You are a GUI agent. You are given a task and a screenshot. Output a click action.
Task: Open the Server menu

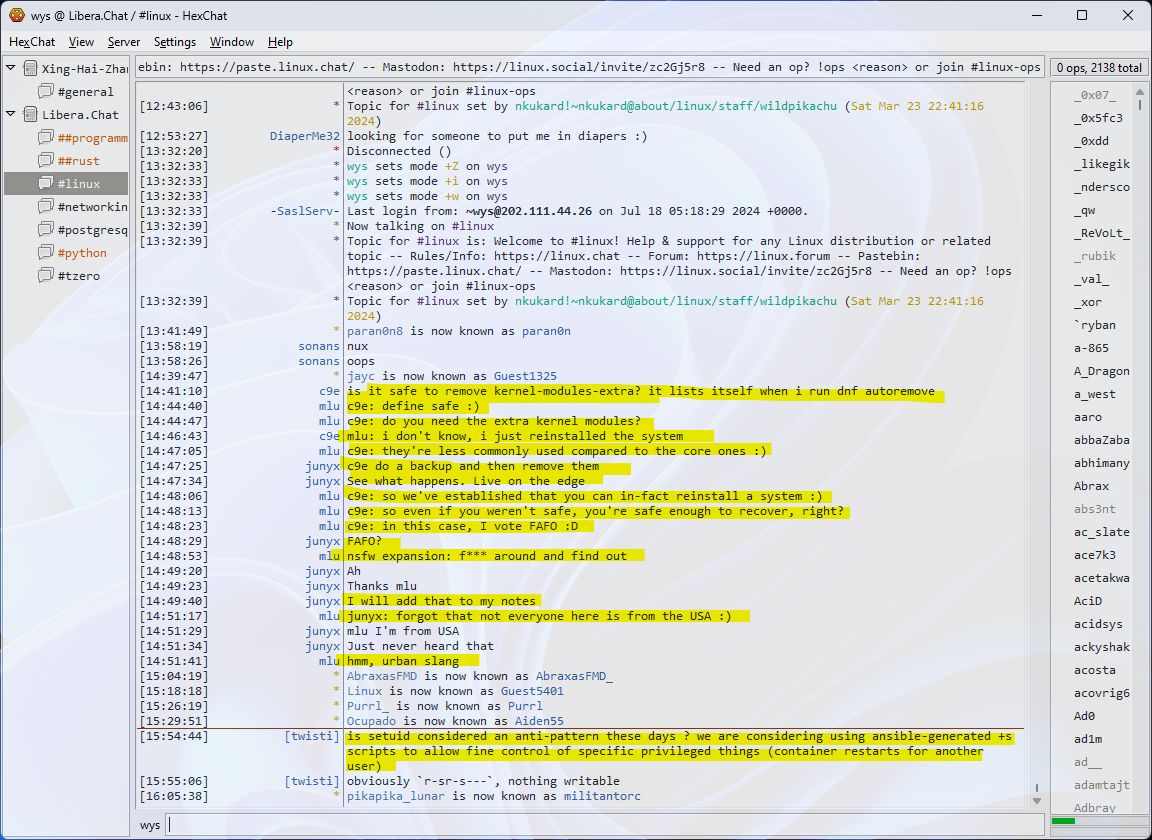[x=124, y=42]
